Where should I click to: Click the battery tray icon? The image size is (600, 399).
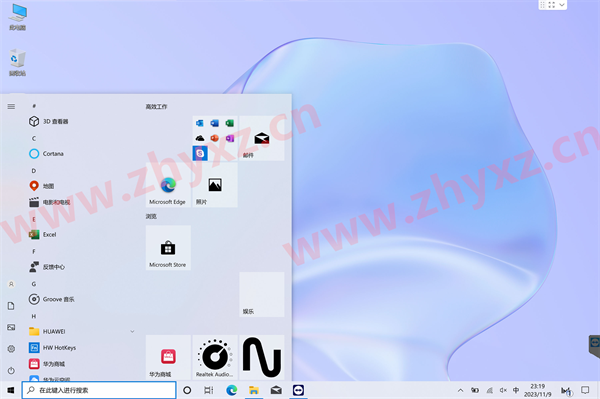(475, 390)
